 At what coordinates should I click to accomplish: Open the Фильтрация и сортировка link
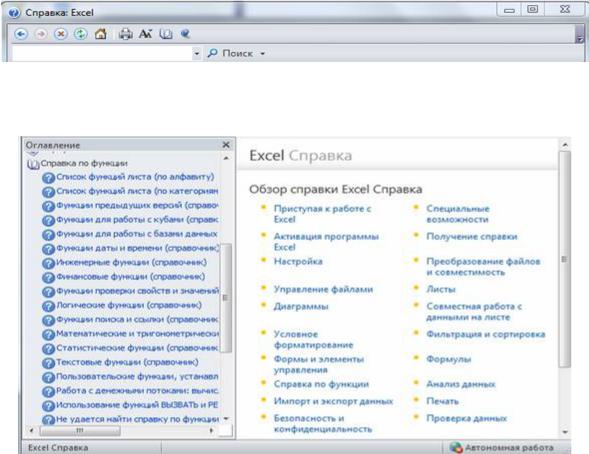pos(485,334)
